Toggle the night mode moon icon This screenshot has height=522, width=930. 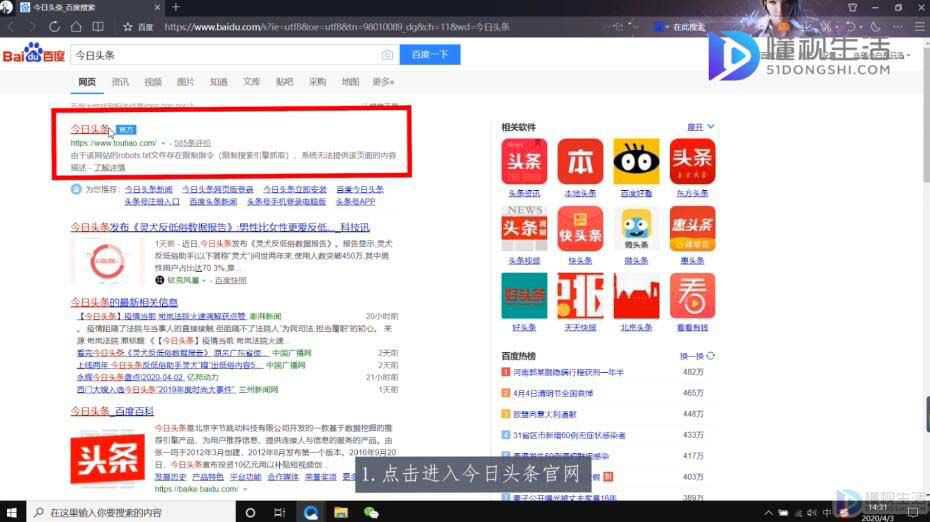click(x=875, y=27)
